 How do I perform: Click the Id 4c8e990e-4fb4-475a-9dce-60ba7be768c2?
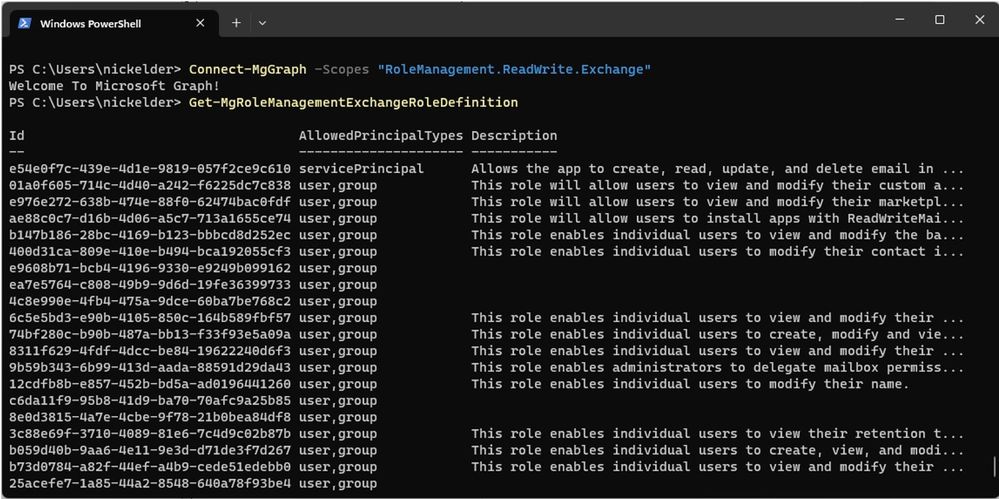150,301
